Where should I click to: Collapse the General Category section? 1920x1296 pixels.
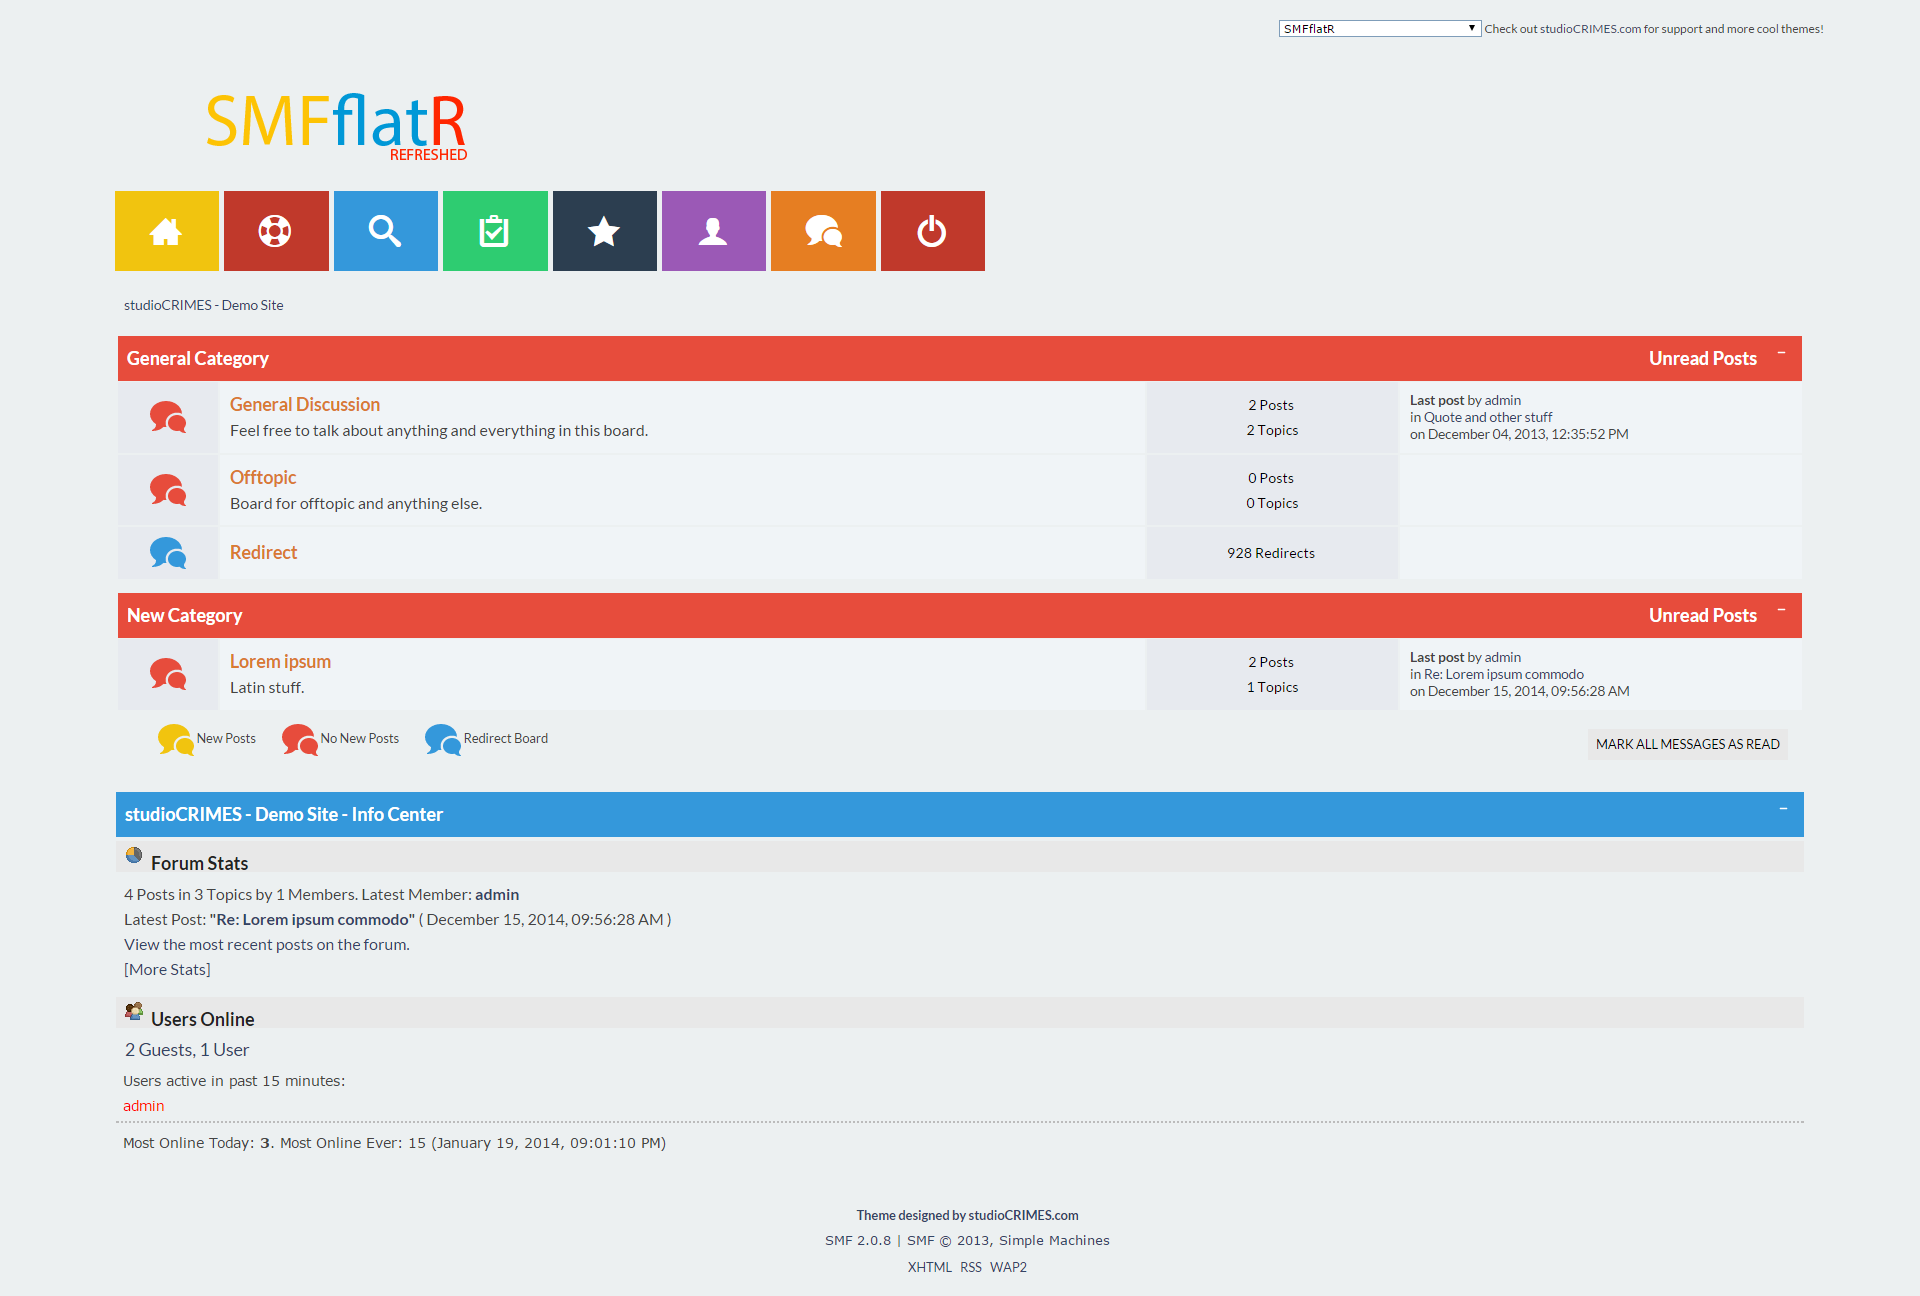tap(1781, 353)
